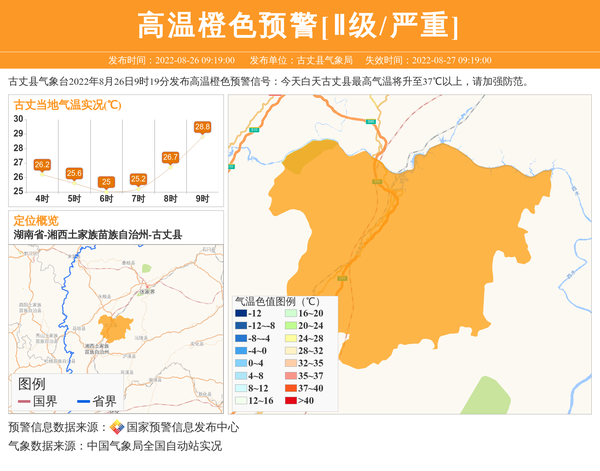
Task: Click the red 国界 line legend symbol
Action: pos(25,402)
